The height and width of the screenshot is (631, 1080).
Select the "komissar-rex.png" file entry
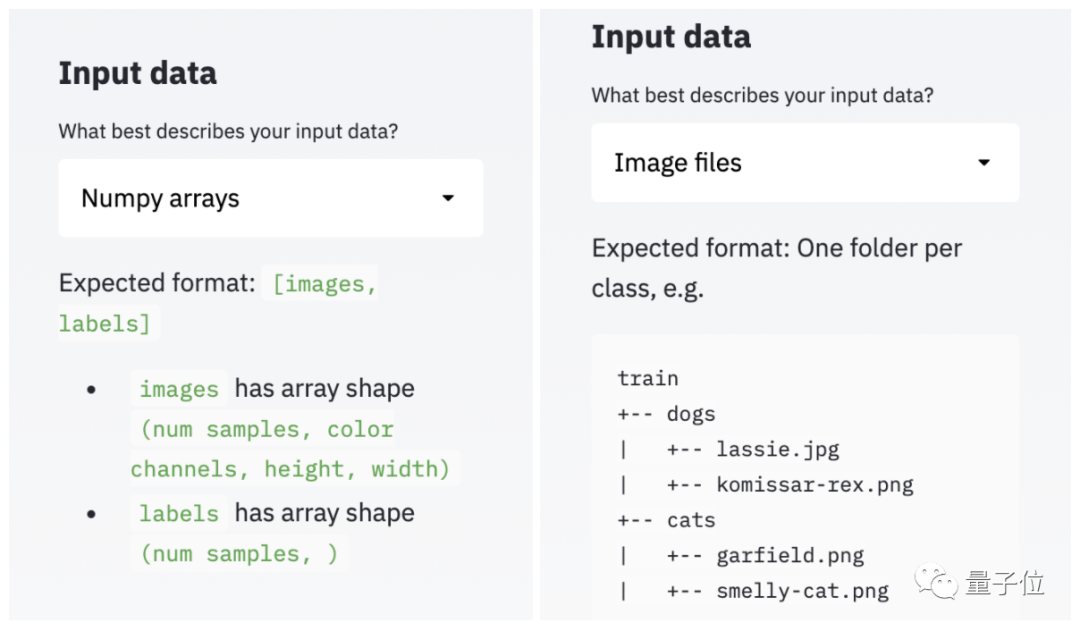pyautogui.click(x=815, y=485)
